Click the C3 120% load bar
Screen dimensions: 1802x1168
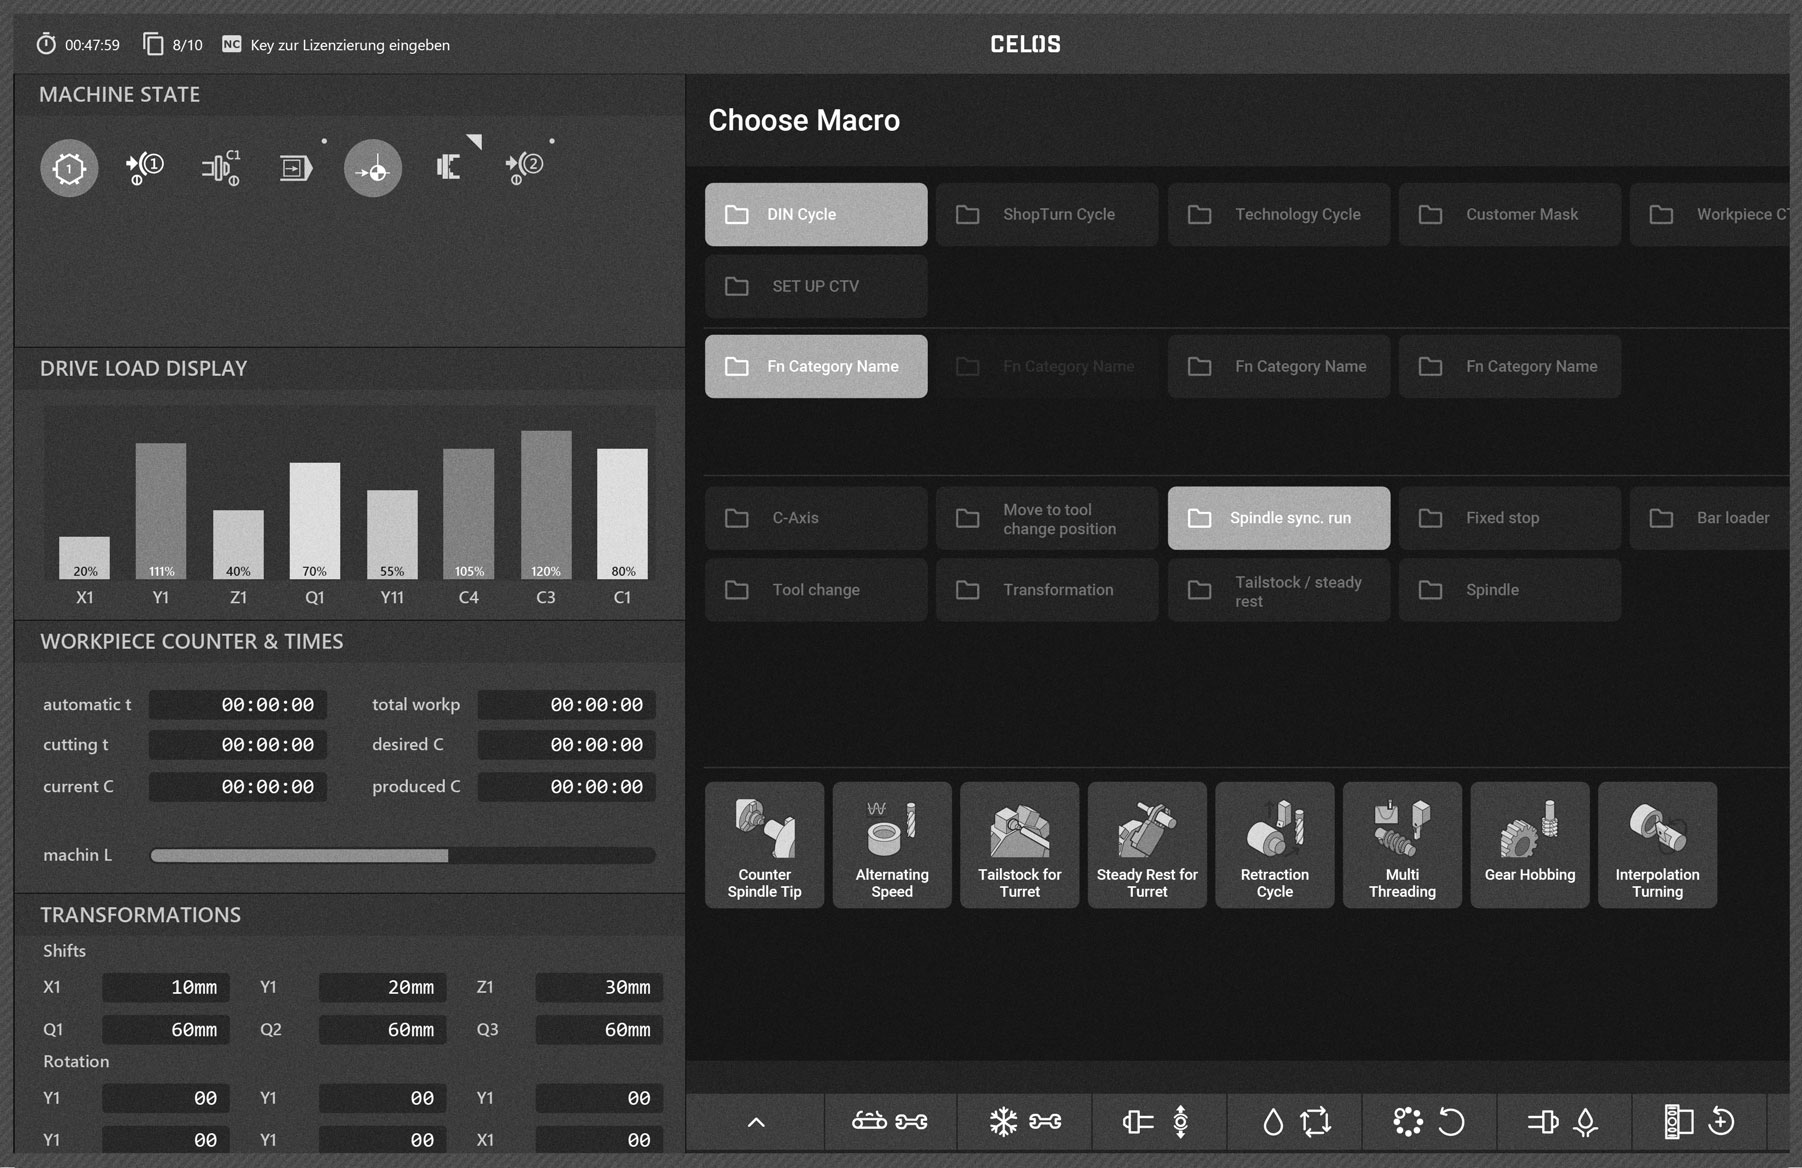[546, 505]
